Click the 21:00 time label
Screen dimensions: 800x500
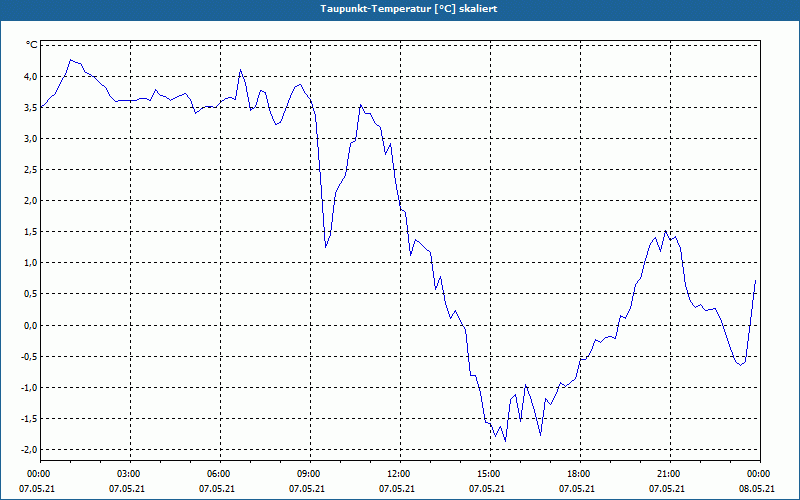point(667,474)
